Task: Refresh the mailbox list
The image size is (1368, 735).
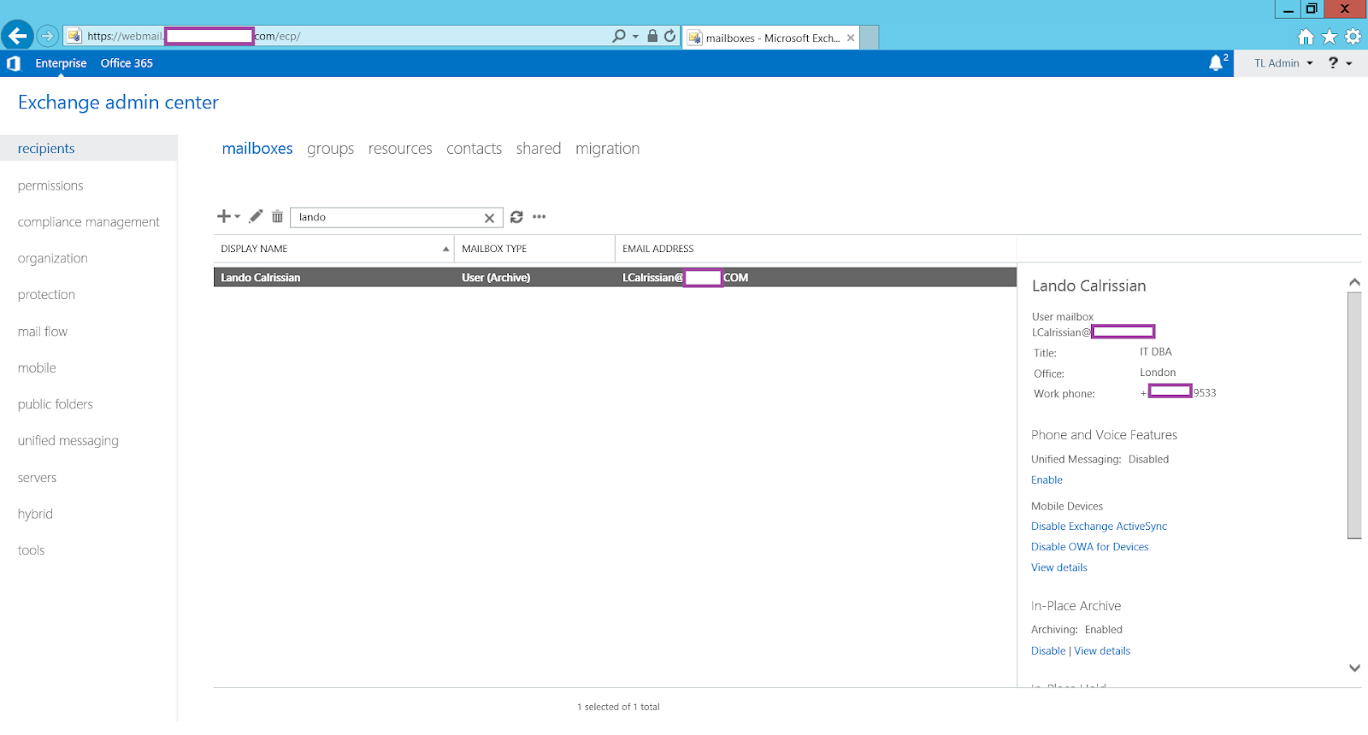Action: coord(517,217)
